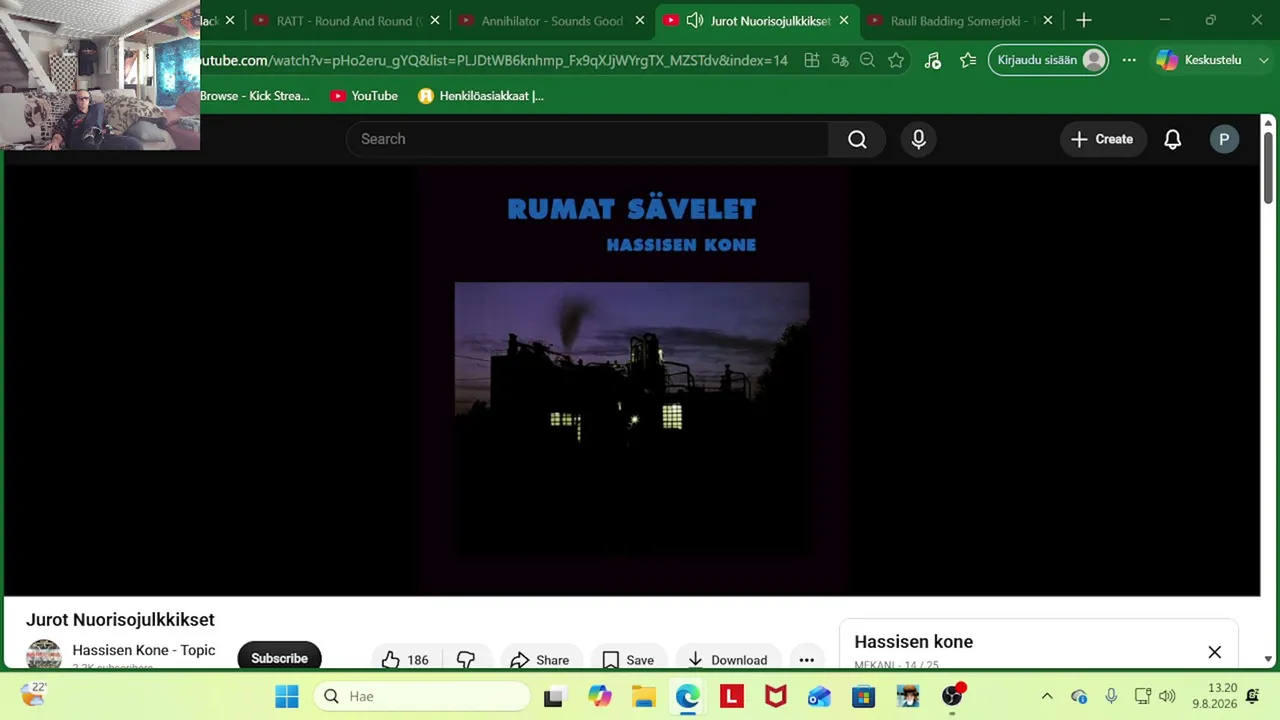Screen dimensions: 1280x720
Task: Close the Rauli Badding Somerjoki tab
Action: coord(1047,20)
